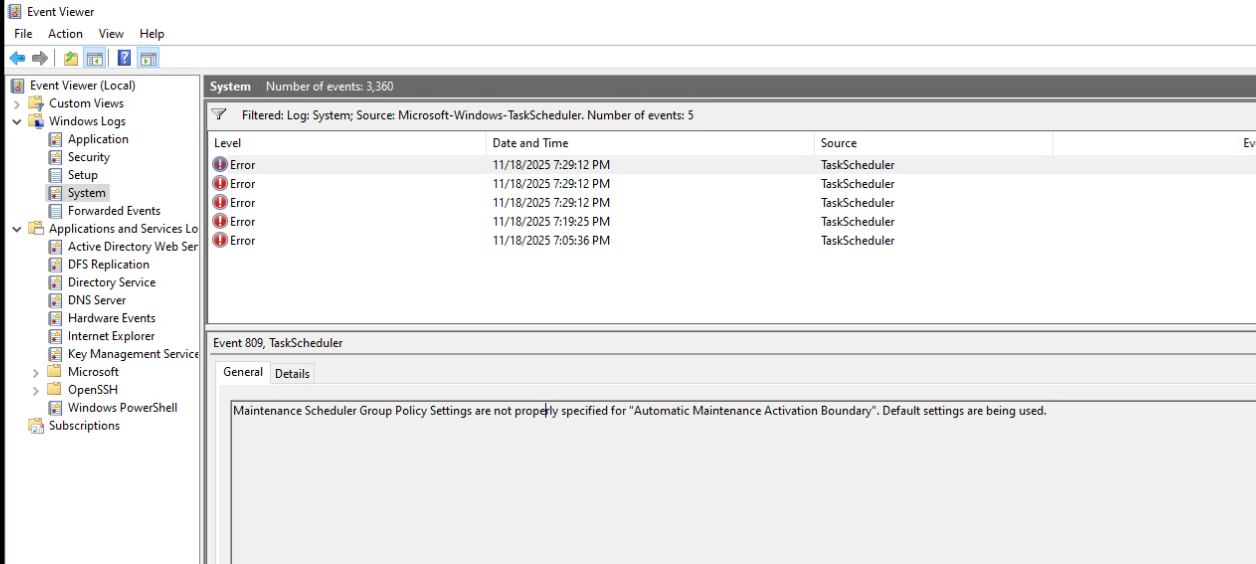Click the Application log icon
This screenshot has height=564, width=1256.
point(55,139)
